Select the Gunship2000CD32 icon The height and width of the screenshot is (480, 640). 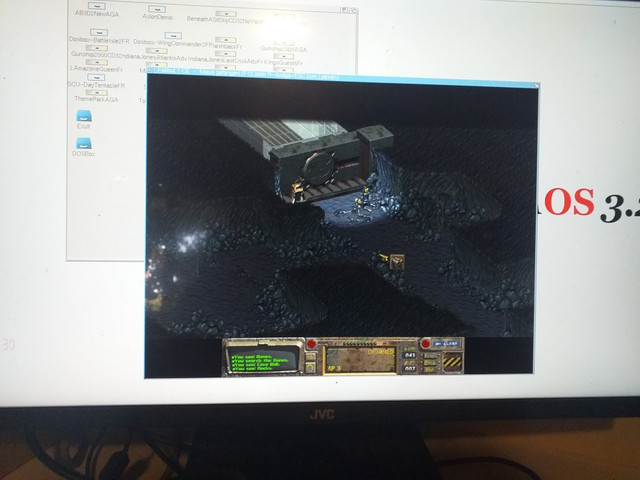pyautogui.click(x=97, y=51)
